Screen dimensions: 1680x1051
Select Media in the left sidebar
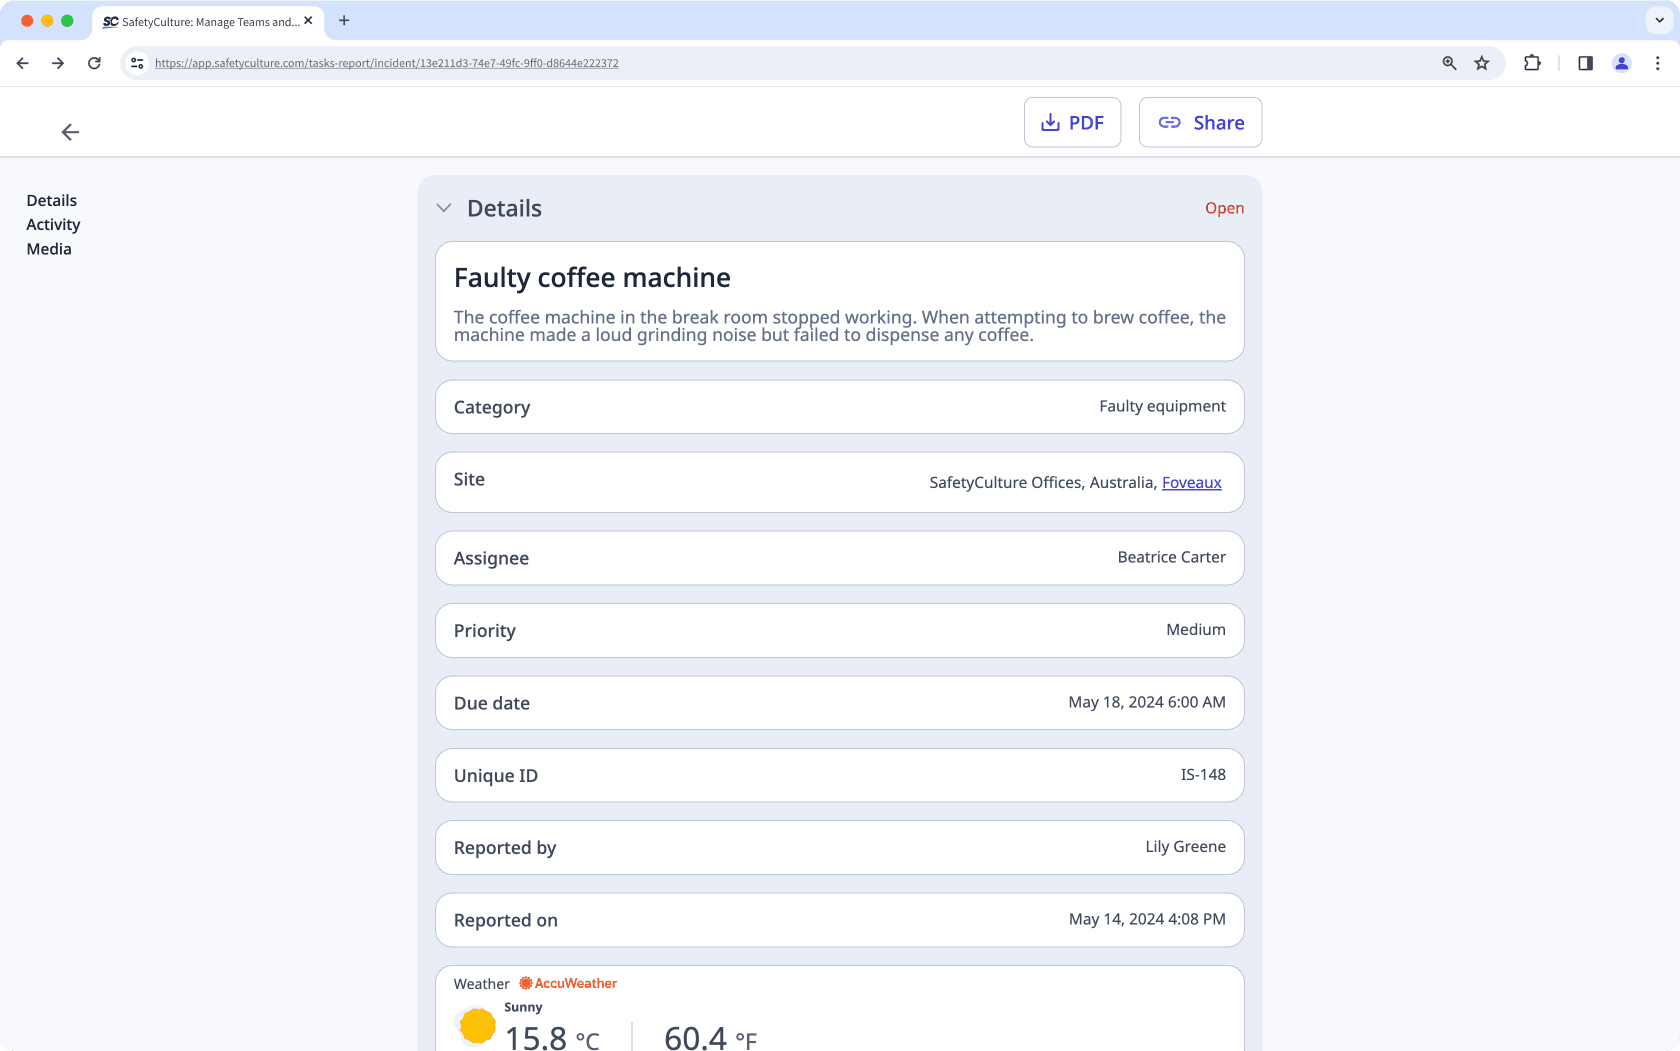[x=49, y=248]
